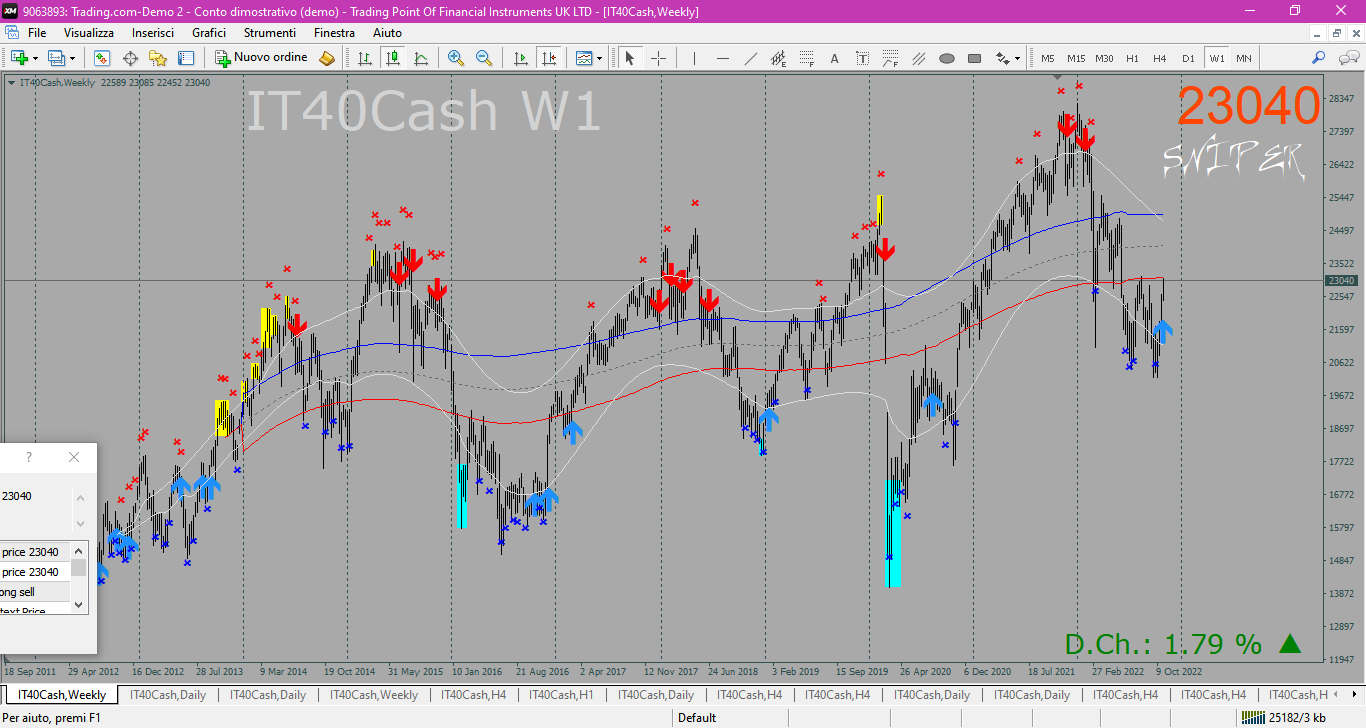
Task: Toggle the Terminal panel icon
Action: (x=186, y=58)
